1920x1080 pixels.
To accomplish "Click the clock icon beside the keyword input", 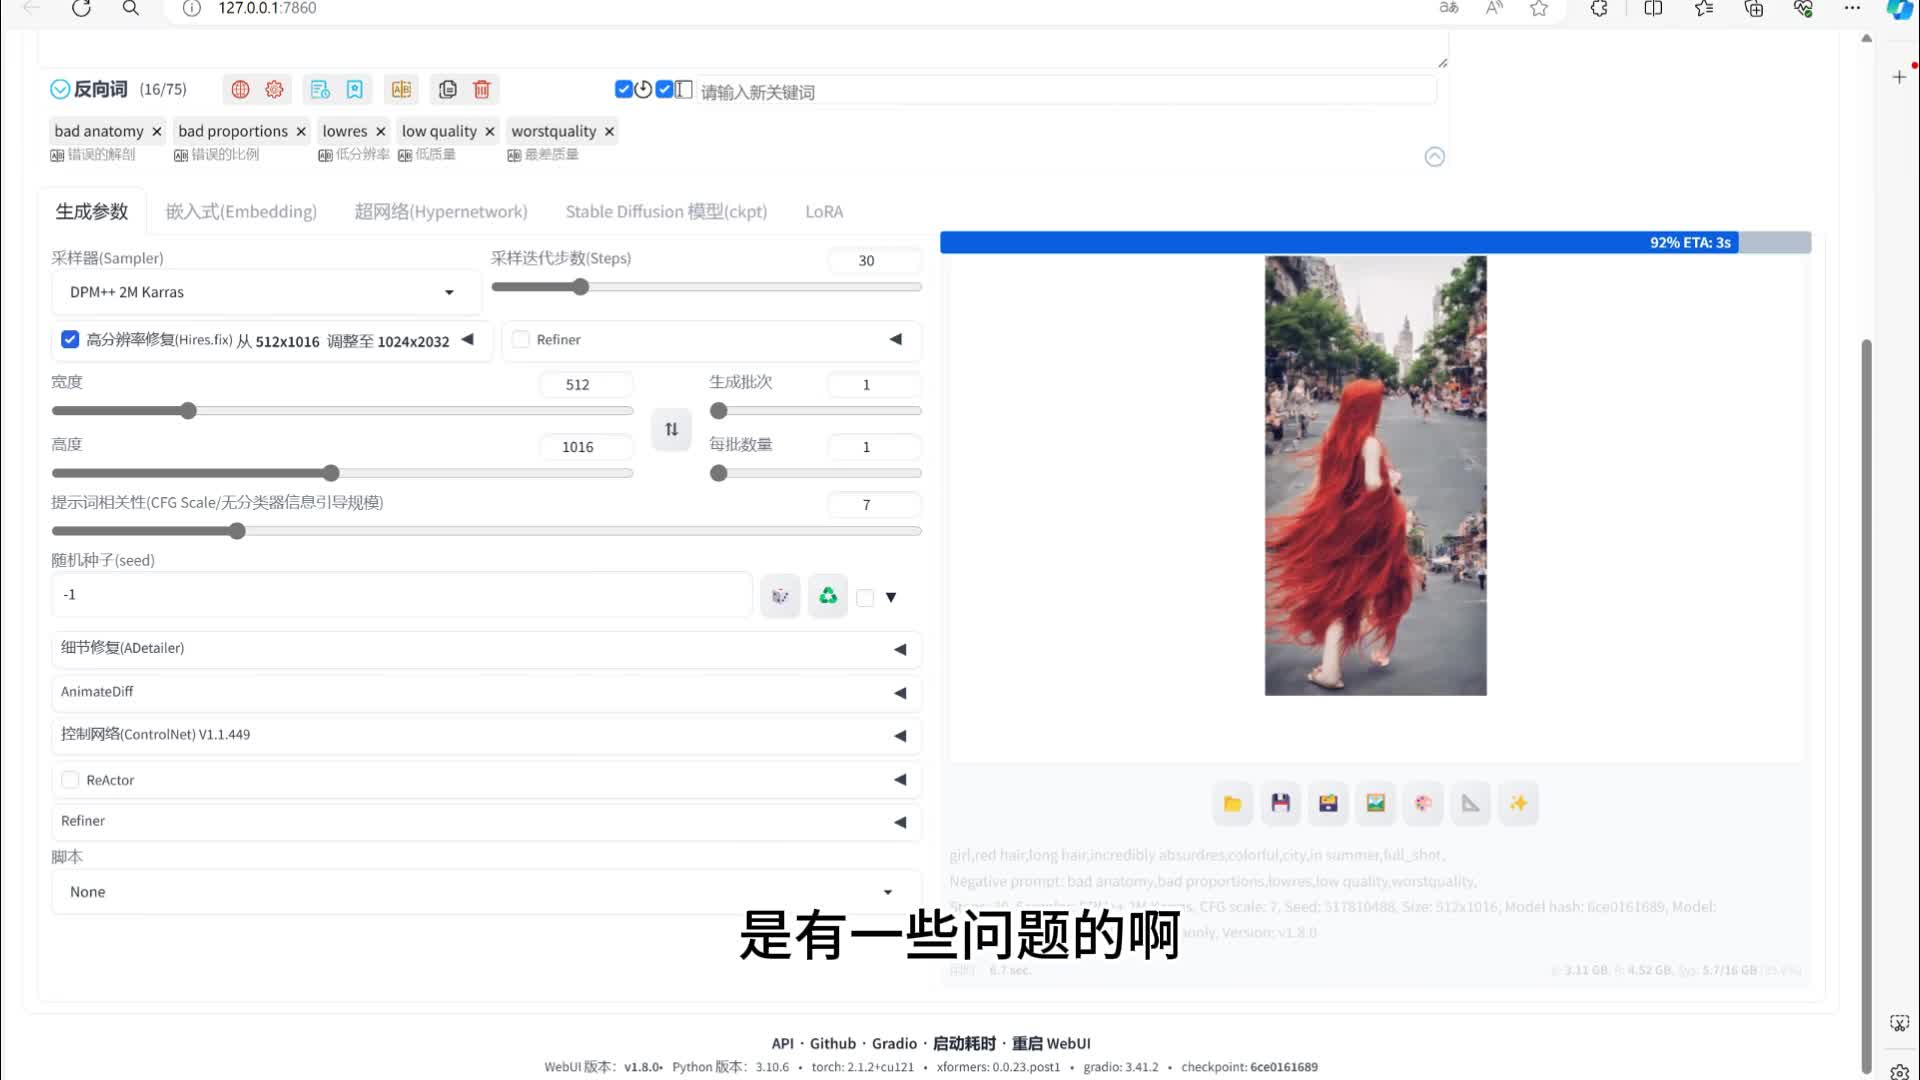I will (x=643, y=89).
